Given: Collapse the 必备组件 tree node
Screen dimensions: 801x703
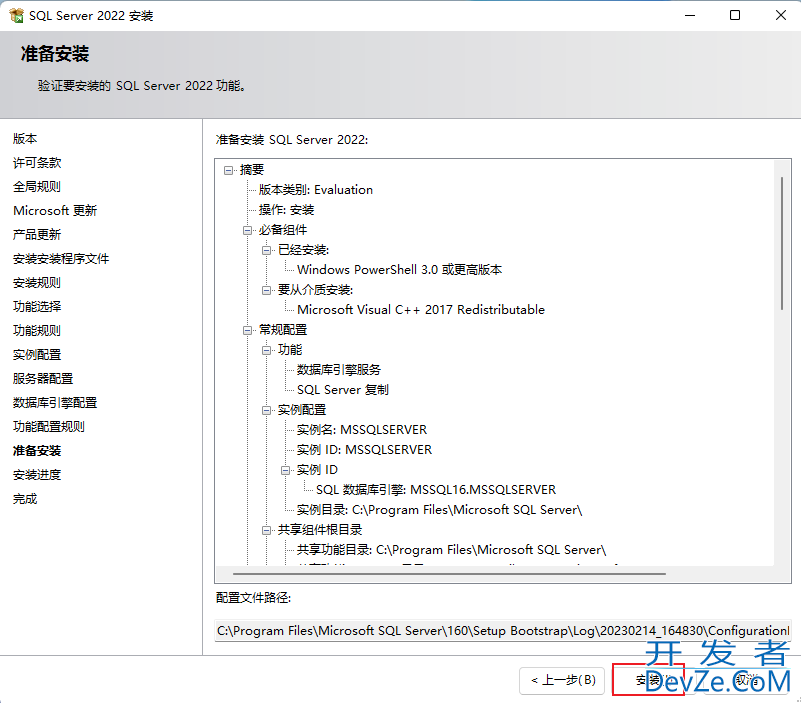Looking at the screenshot, I should point(247,230).
